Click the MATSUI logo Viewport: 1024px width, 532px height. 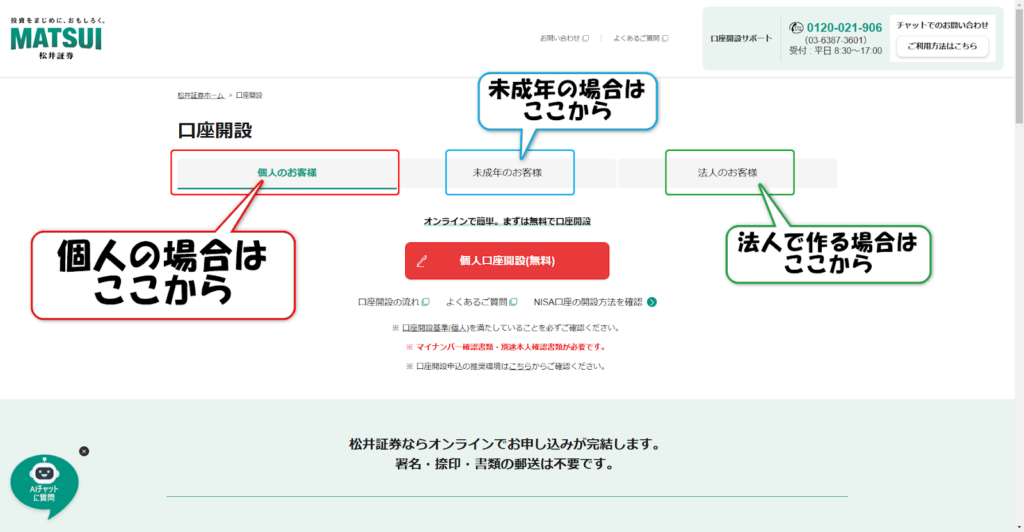[x=57, y=39]
